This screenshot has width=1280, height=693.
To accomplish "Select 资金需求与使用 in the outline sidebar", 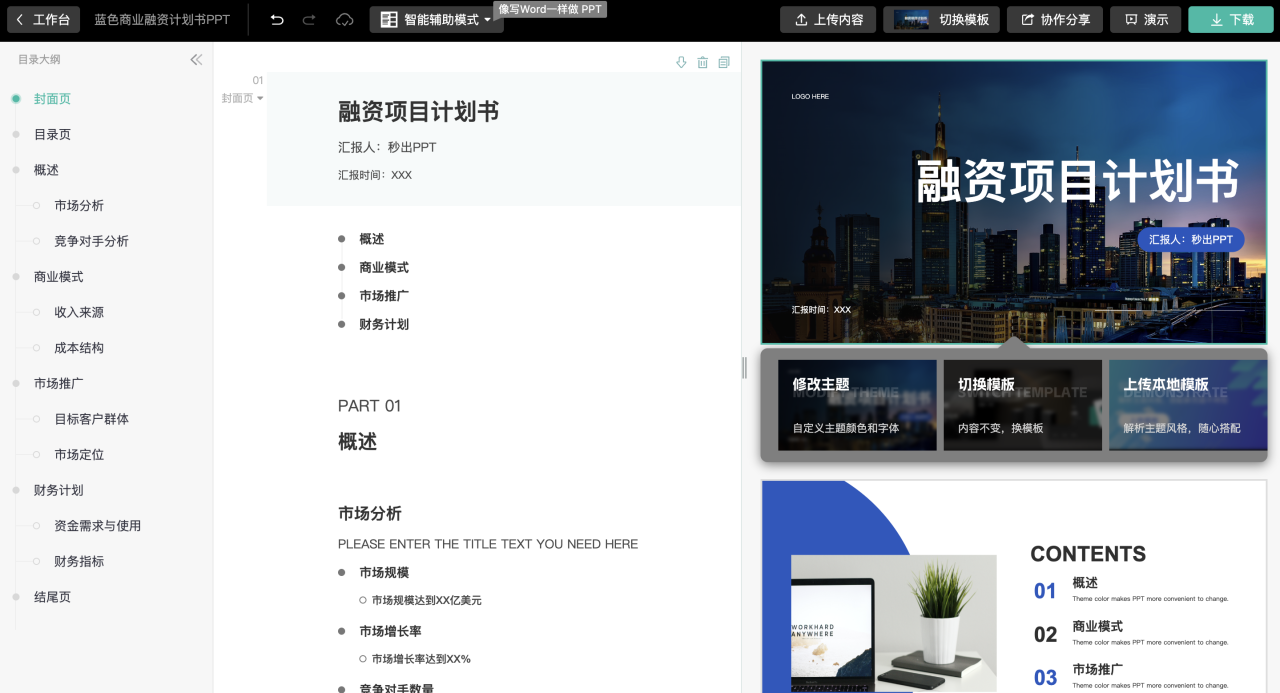I will pyautogui.click(x=97, y=526).
